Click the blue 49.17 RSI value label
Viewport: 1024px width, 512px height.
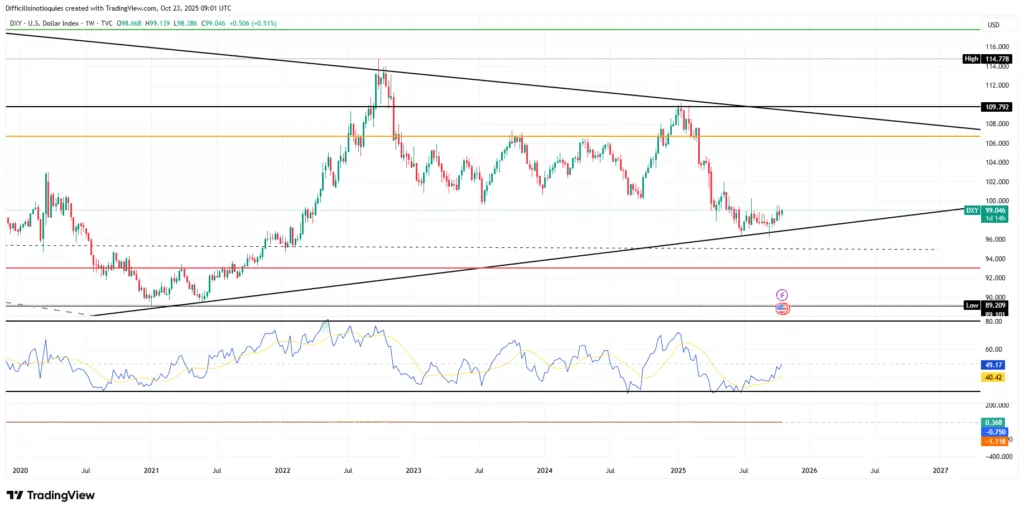point(994,365)
